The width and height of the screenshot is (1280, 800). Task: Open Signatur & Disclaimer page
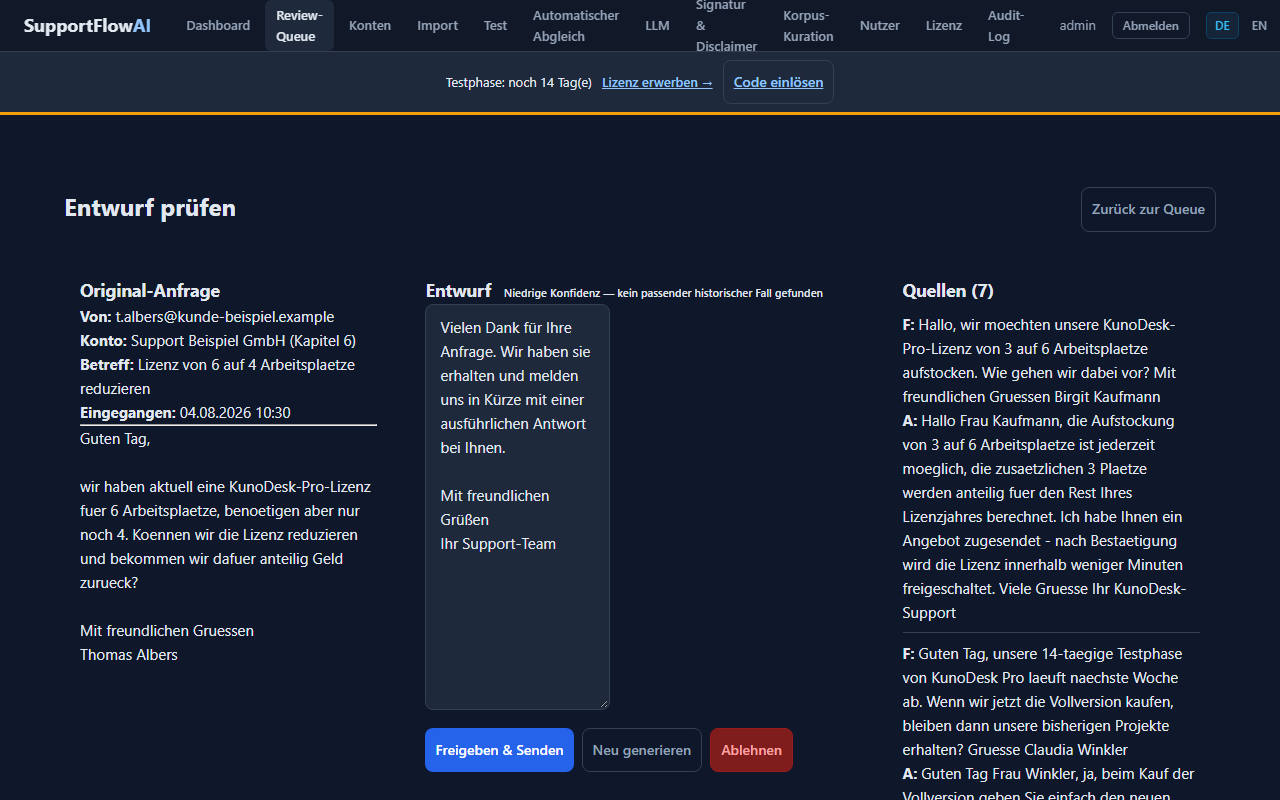point(726,26)
